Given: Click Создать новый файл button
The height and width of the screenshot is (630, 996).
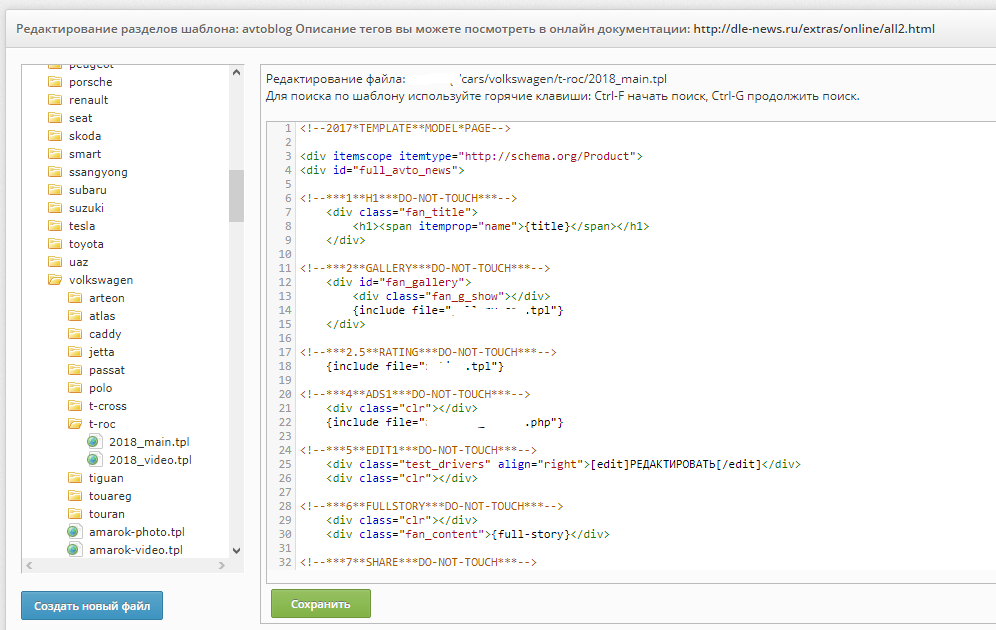Looking at the screenshot, I should pyautogui.click(x=92, y=605).
